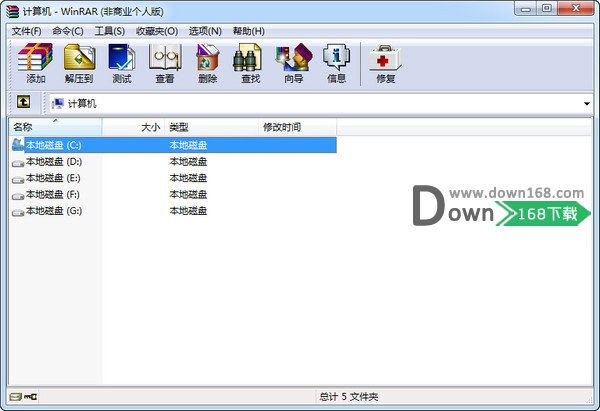Viewport: 600px width, 411px height.
Task: Minimize the WinRAR window
Action: [x=526, y=9]
